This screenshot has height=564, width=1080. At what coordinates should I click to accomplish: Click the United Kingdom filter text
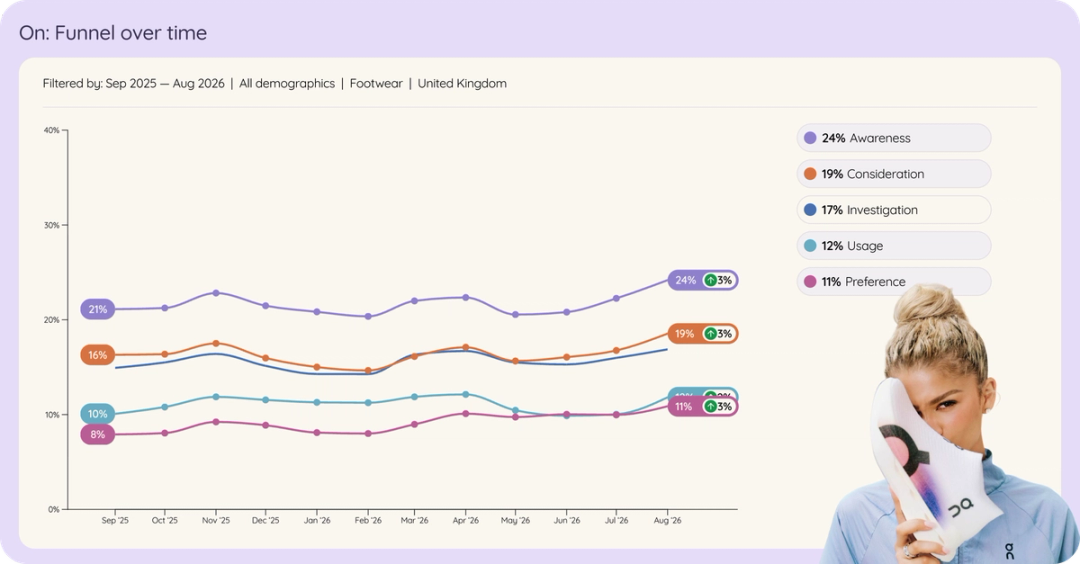coord(462,83)
